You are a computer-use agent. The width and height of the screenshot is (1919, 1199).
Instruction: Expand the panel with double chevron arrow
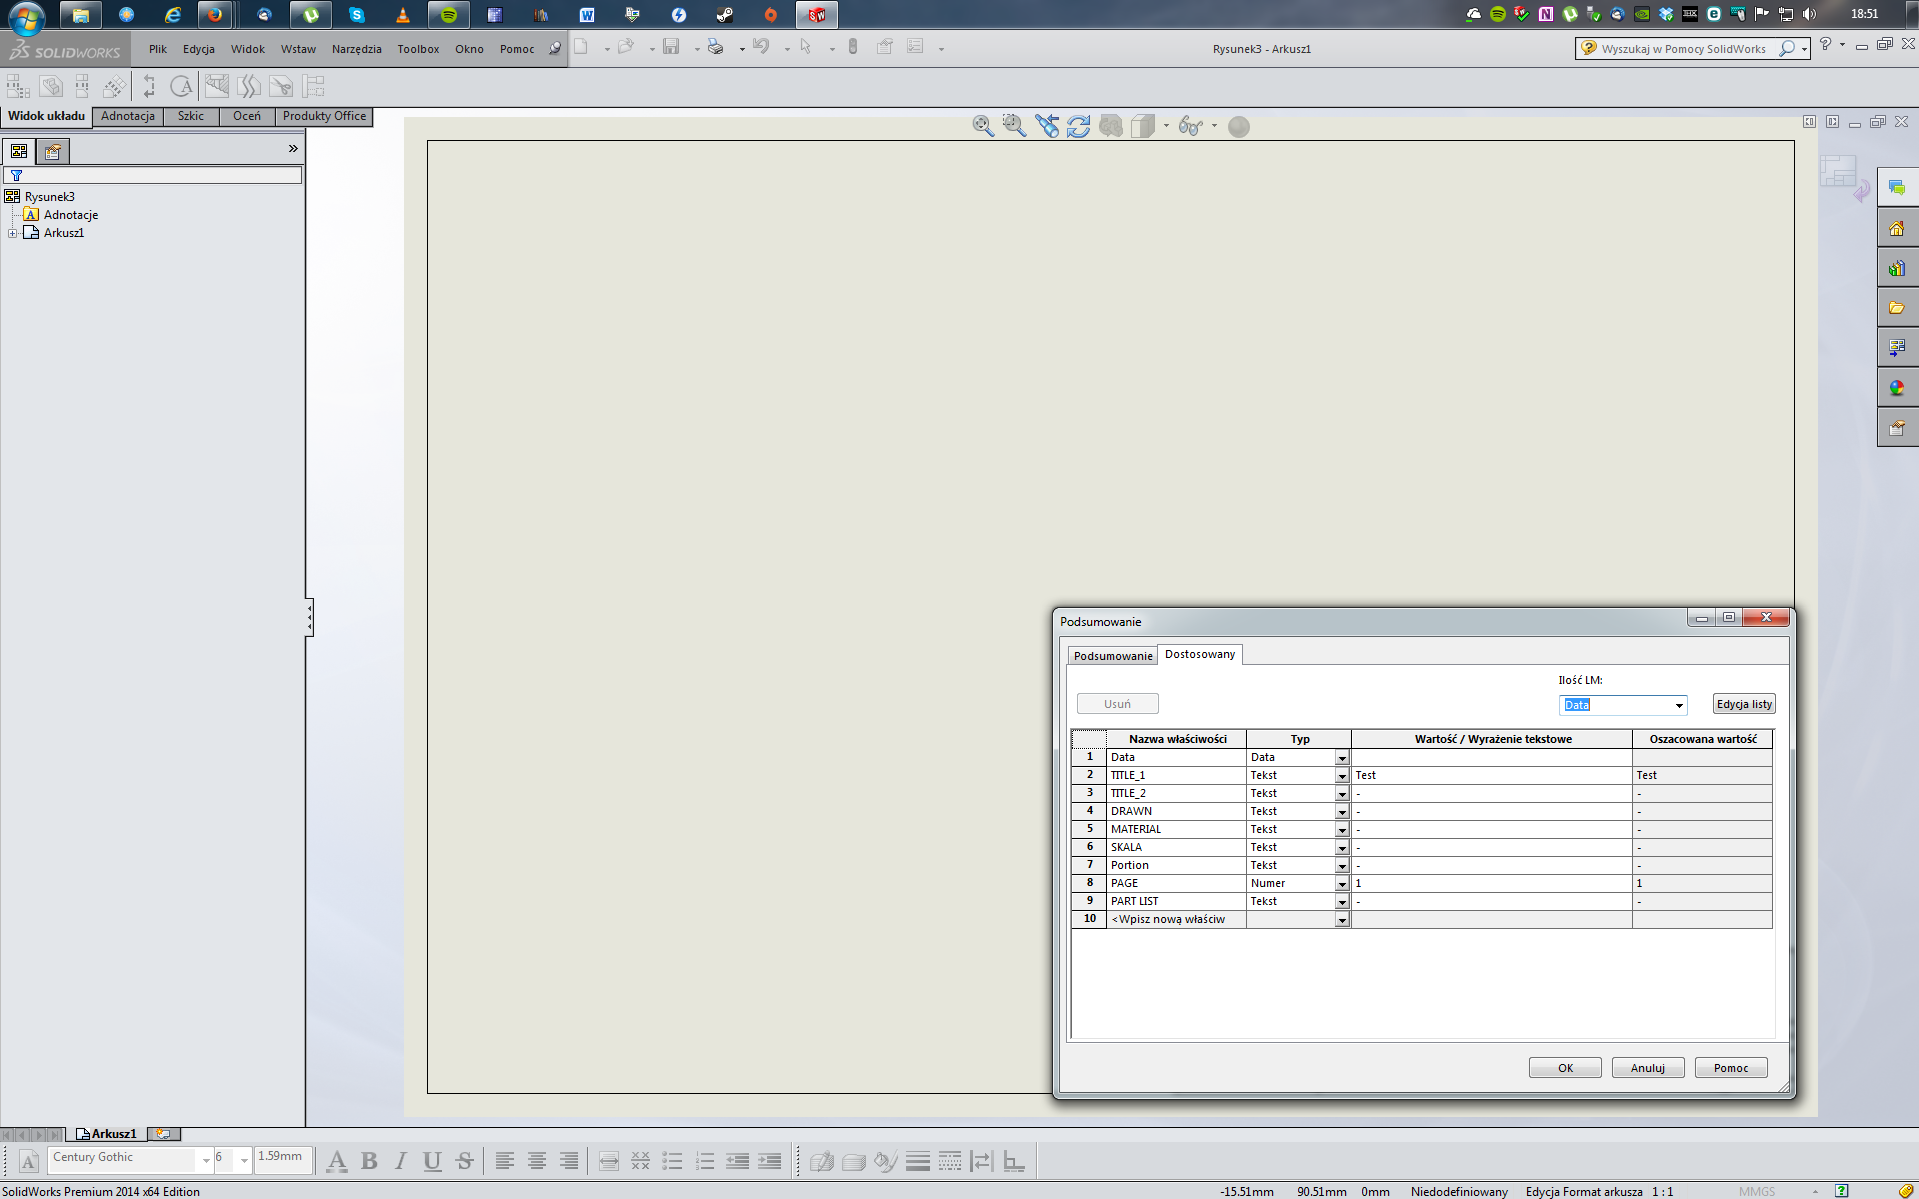293,149
